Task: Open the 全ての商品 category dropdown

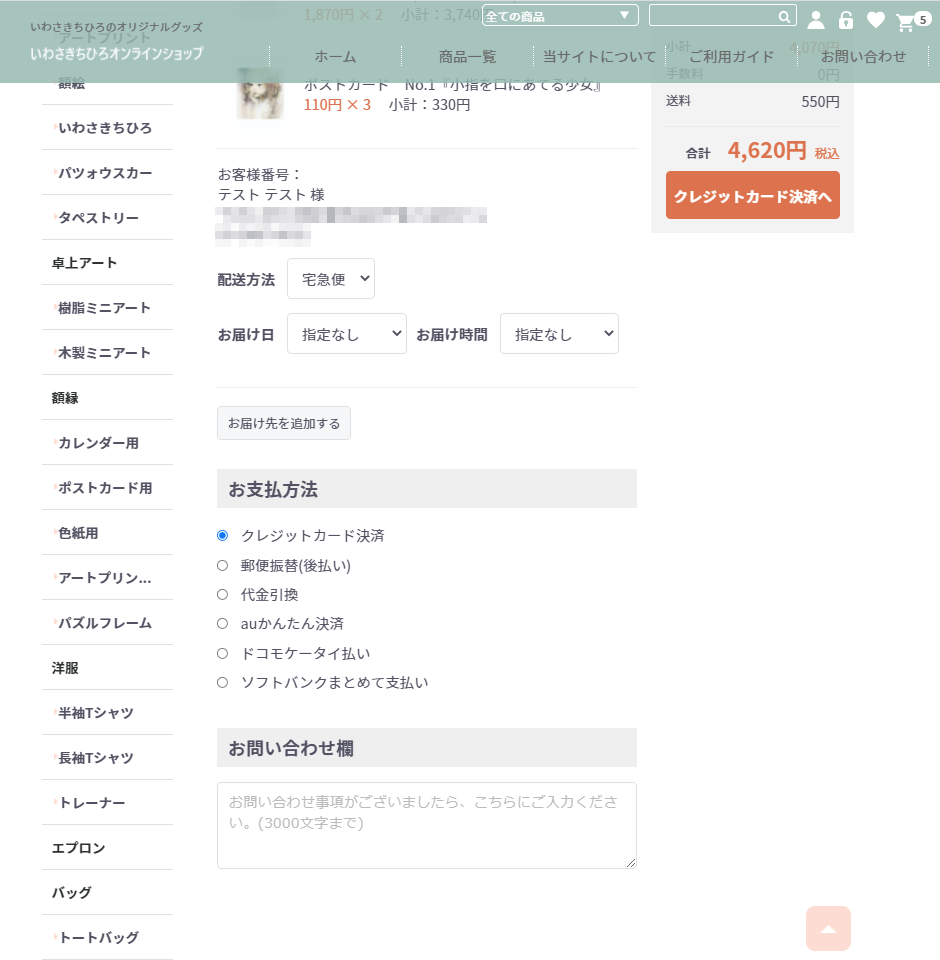Action: (x=560, y=15)
